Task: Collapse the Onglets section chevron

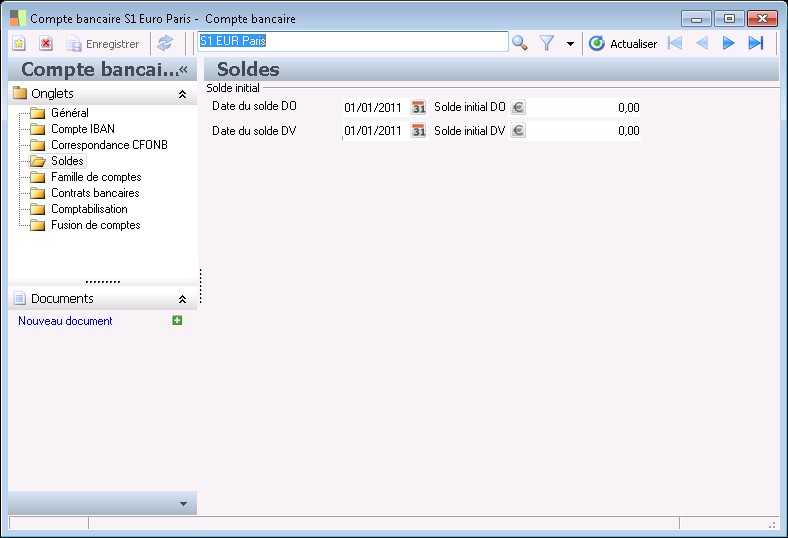Action: coord(182,94)
